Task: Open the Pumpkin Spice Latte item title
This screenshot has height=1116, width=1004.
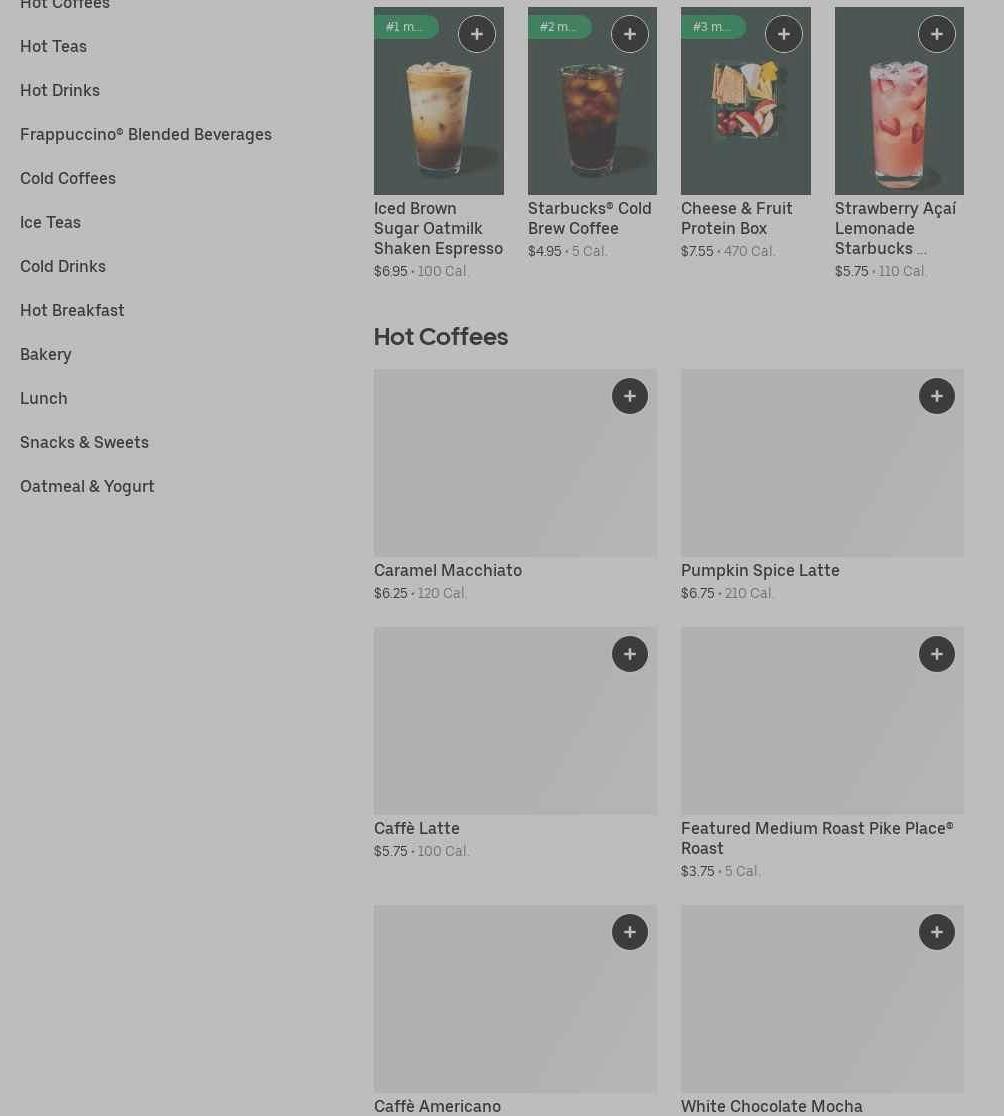Action: [760, 570]
